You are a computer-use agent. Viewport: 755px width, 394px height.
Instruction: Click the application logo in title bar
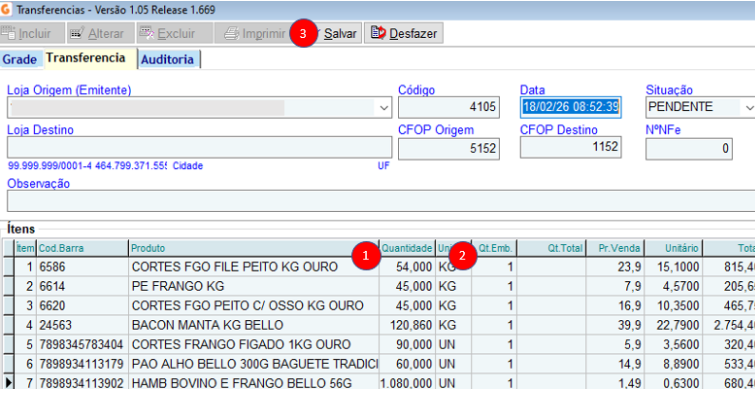[x=6, y=9]
